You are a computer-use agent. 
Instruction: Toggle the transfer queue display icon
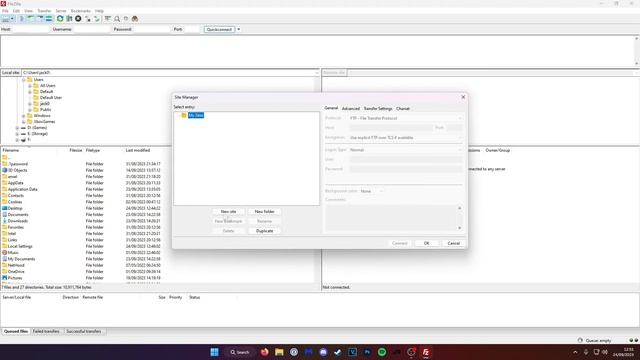pyautogui.click(x=49, y=19)
